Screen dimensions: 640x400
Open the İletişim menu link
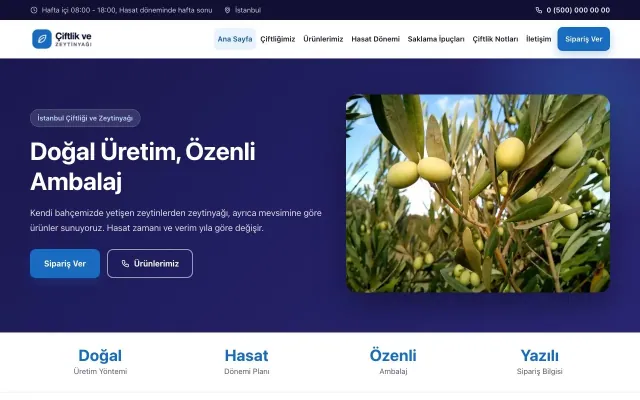[x=538, y=39]
